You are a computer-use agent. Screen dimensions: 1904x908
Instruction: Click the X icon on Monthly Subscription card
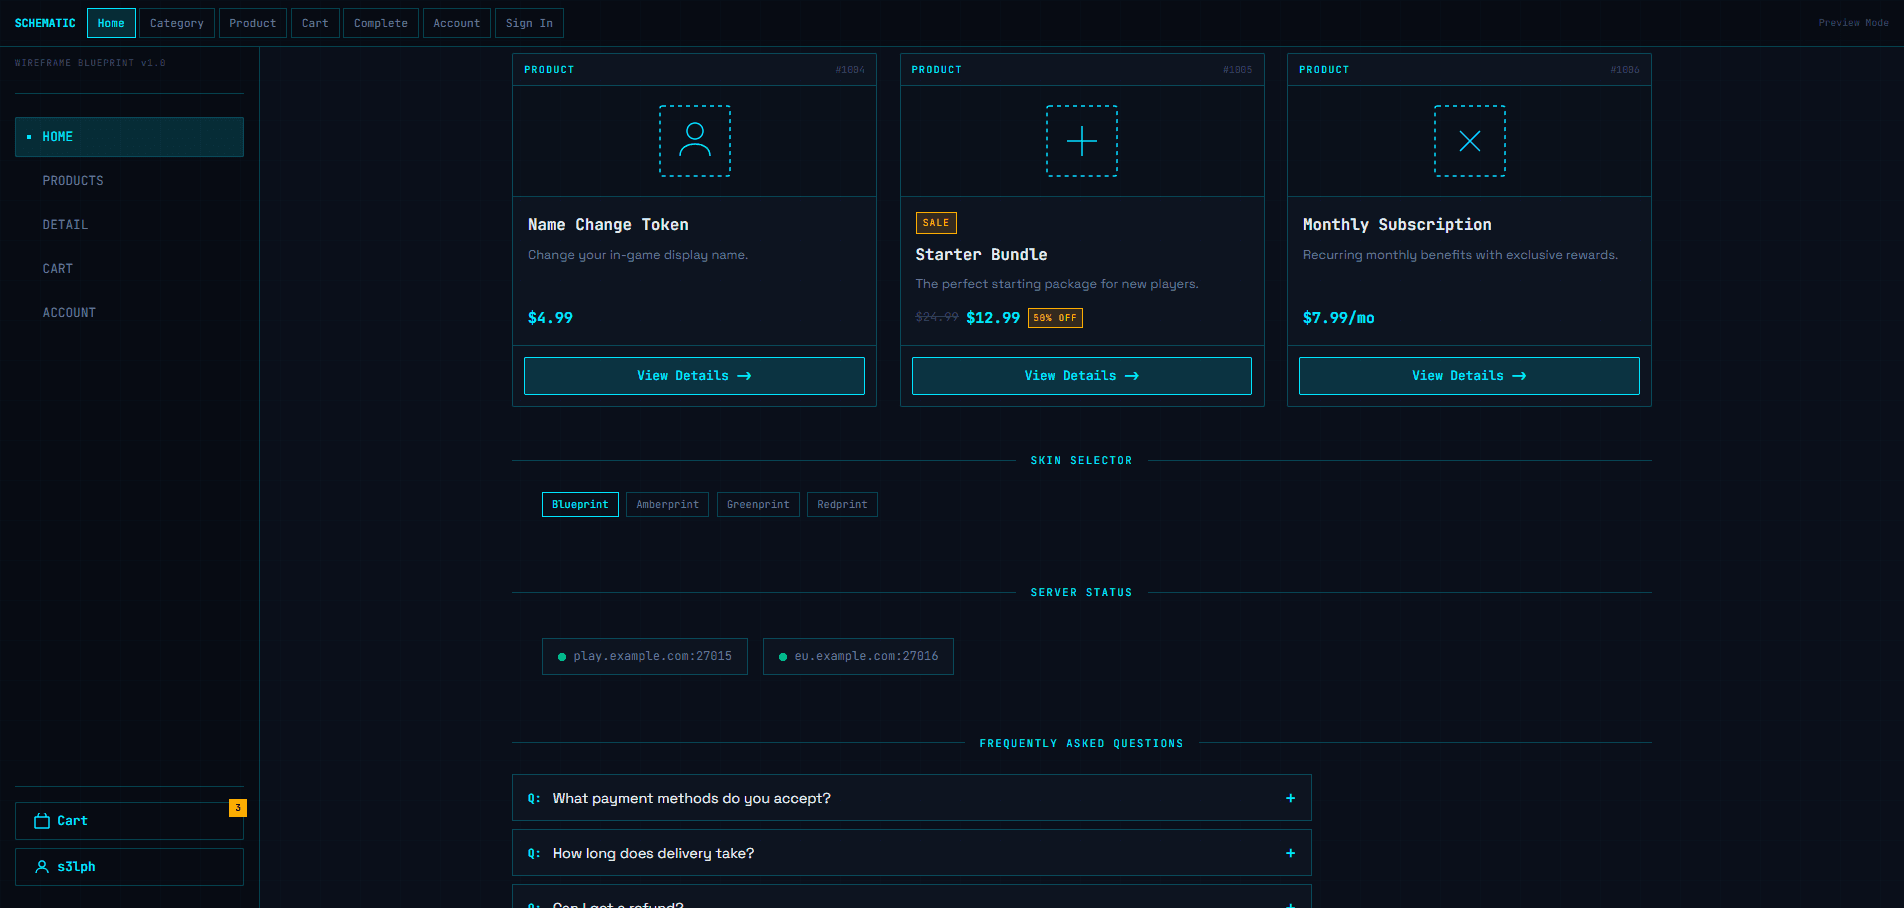[x=1470, y=141]
